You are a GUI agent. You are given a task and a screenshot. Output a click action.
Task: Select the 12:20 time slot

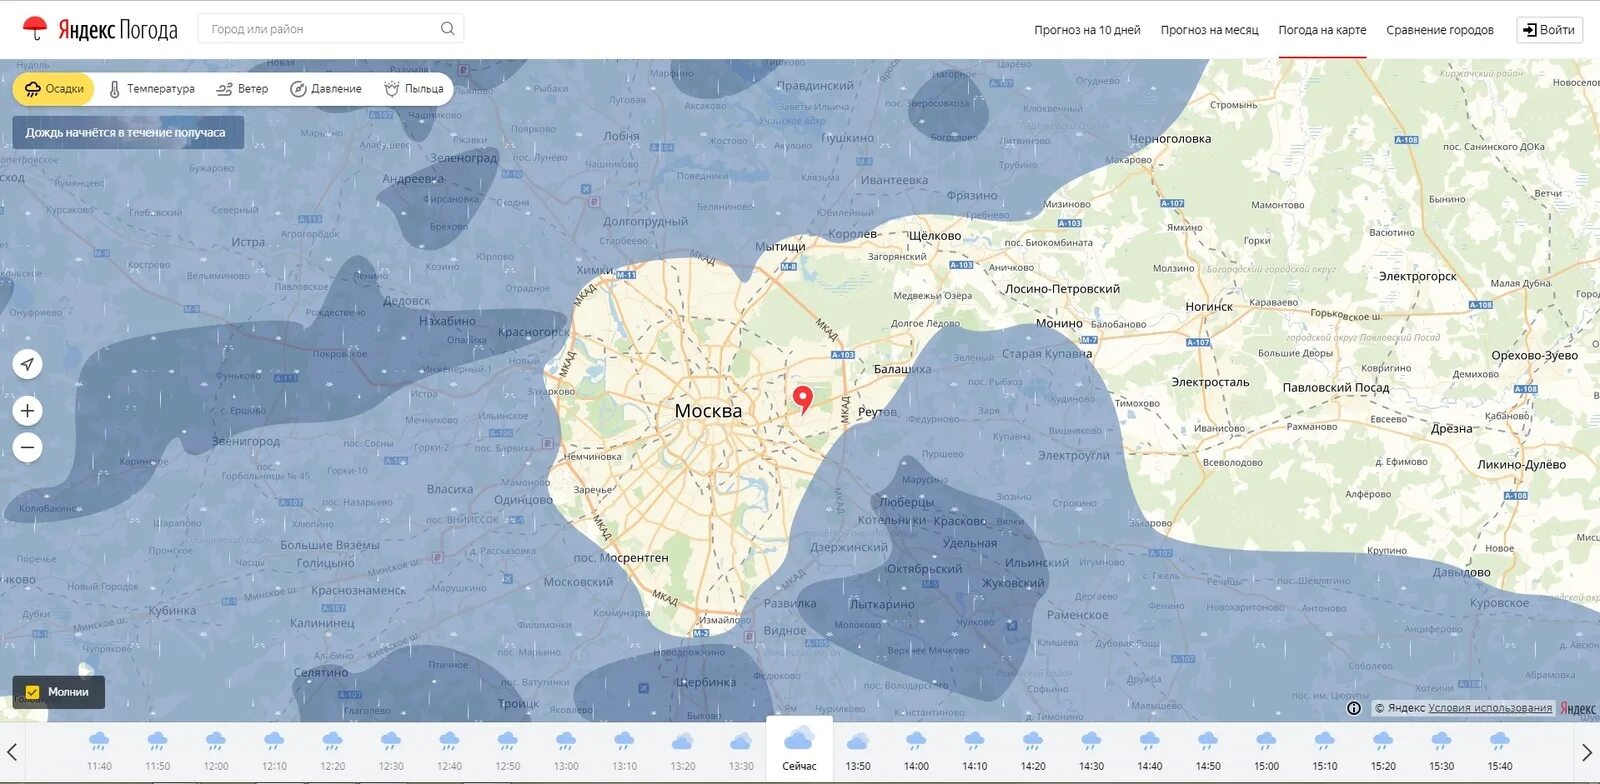pyautogui.click(x=332, y=752)
